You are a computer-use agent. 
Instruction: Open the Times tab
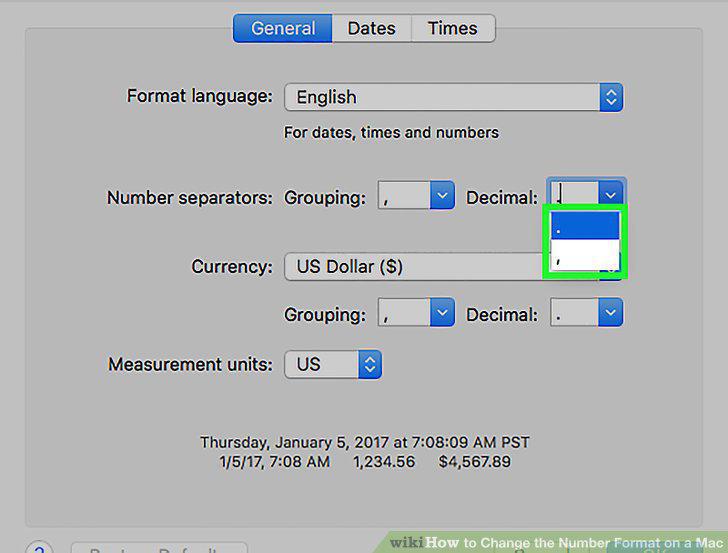(x=453, y=28)
